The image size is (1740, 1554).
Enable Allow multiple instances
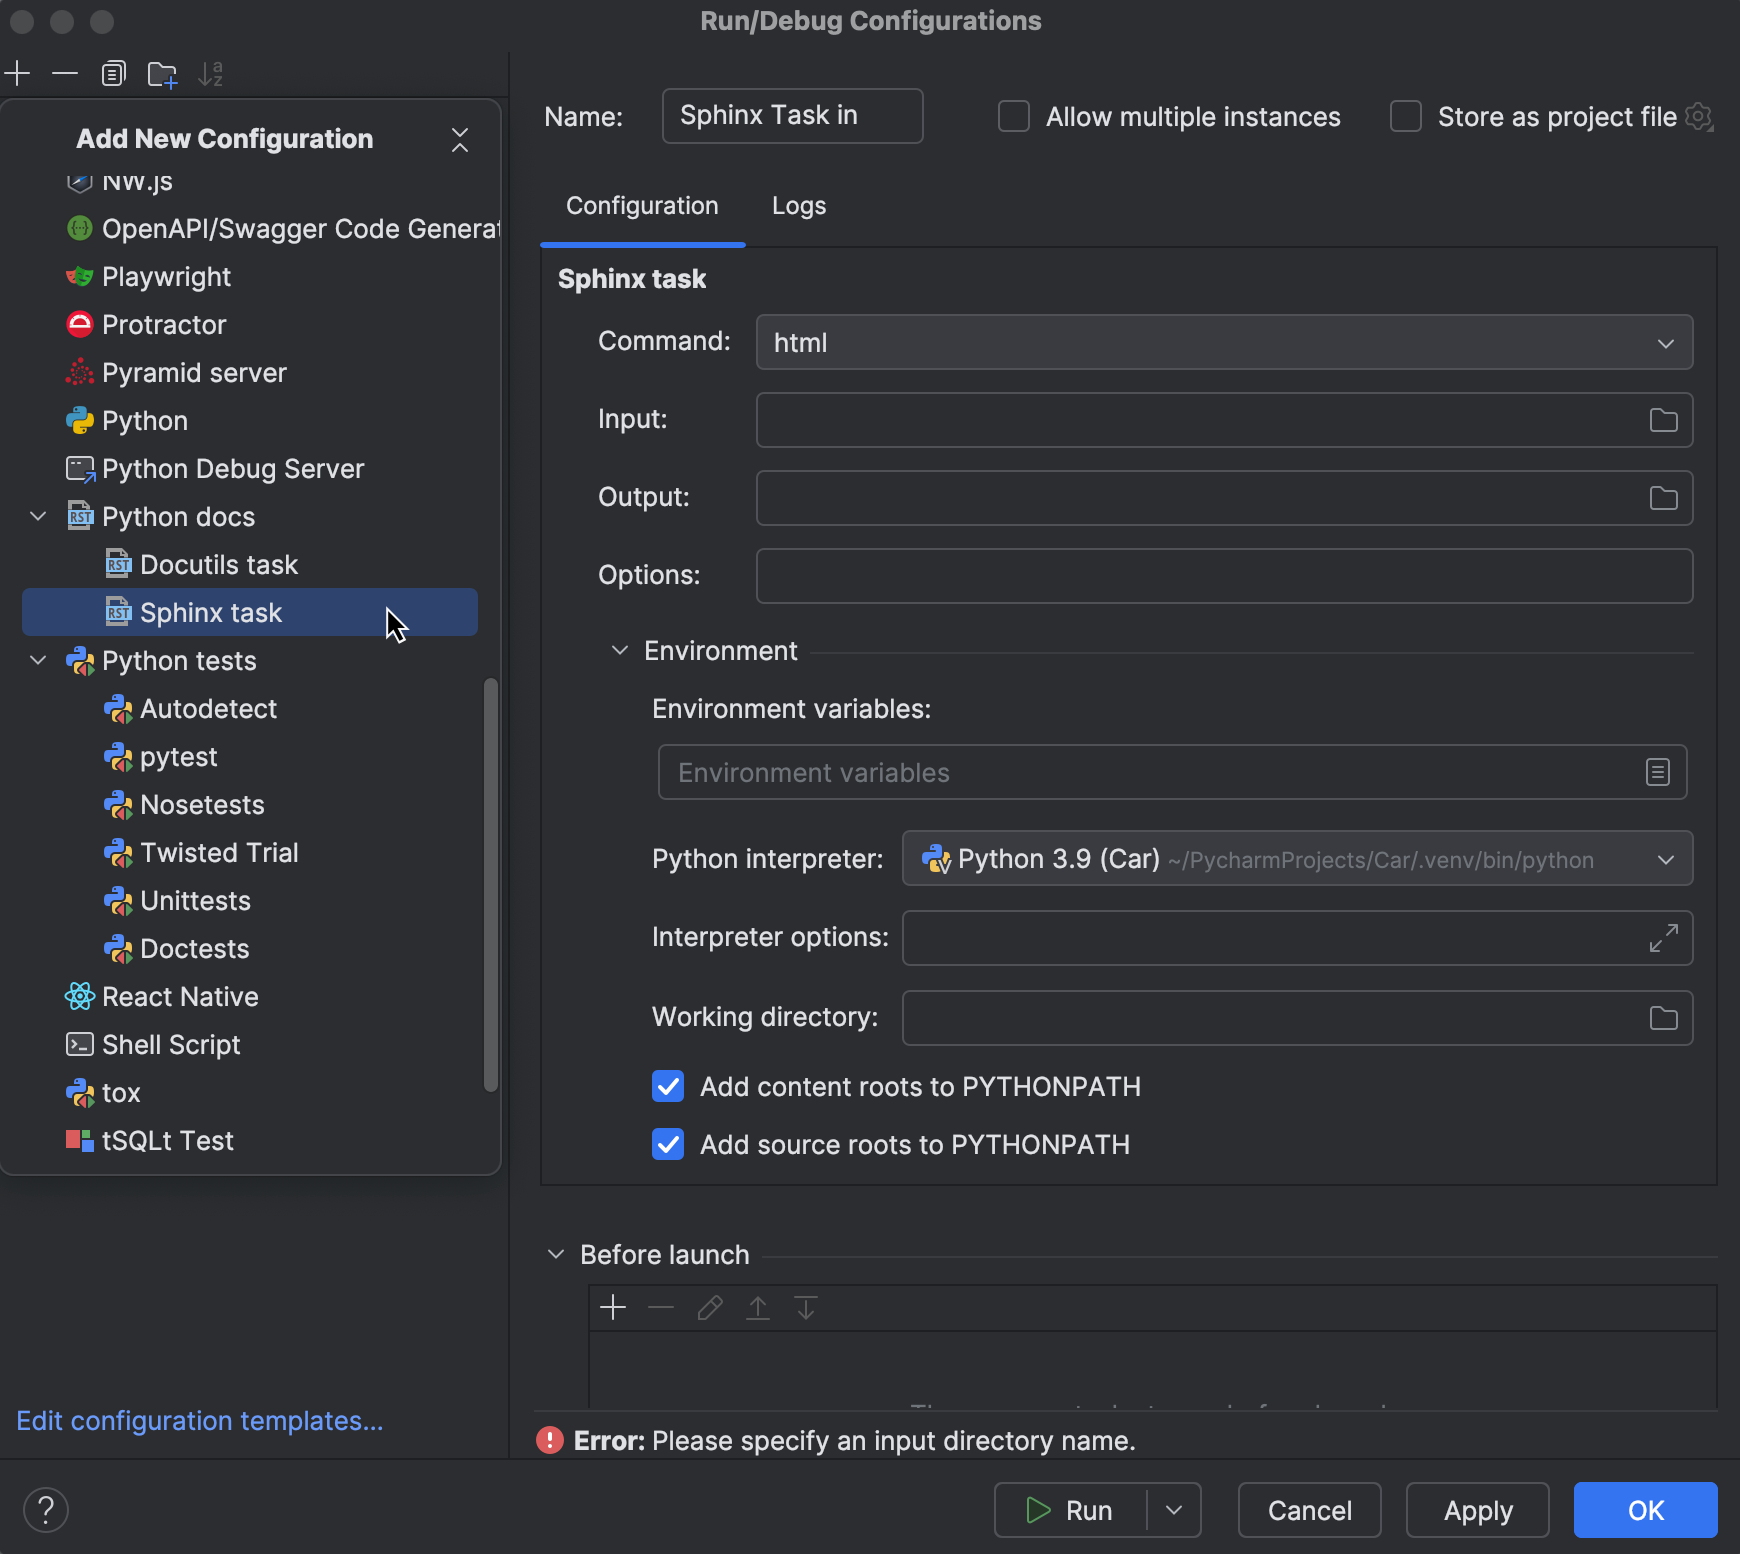coord(1013,116)
